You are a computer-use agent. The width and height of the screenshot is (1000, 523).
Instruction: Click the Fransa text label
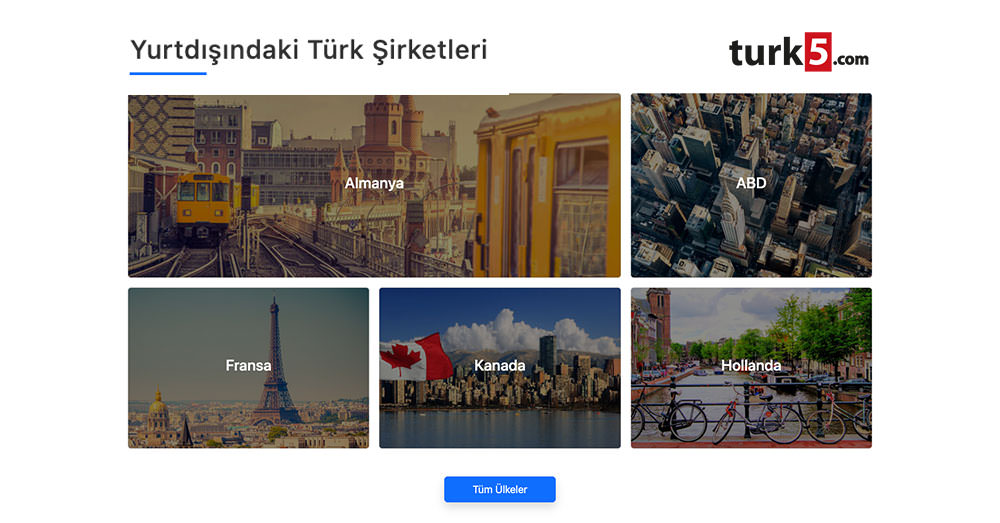(x=249, y=365)
